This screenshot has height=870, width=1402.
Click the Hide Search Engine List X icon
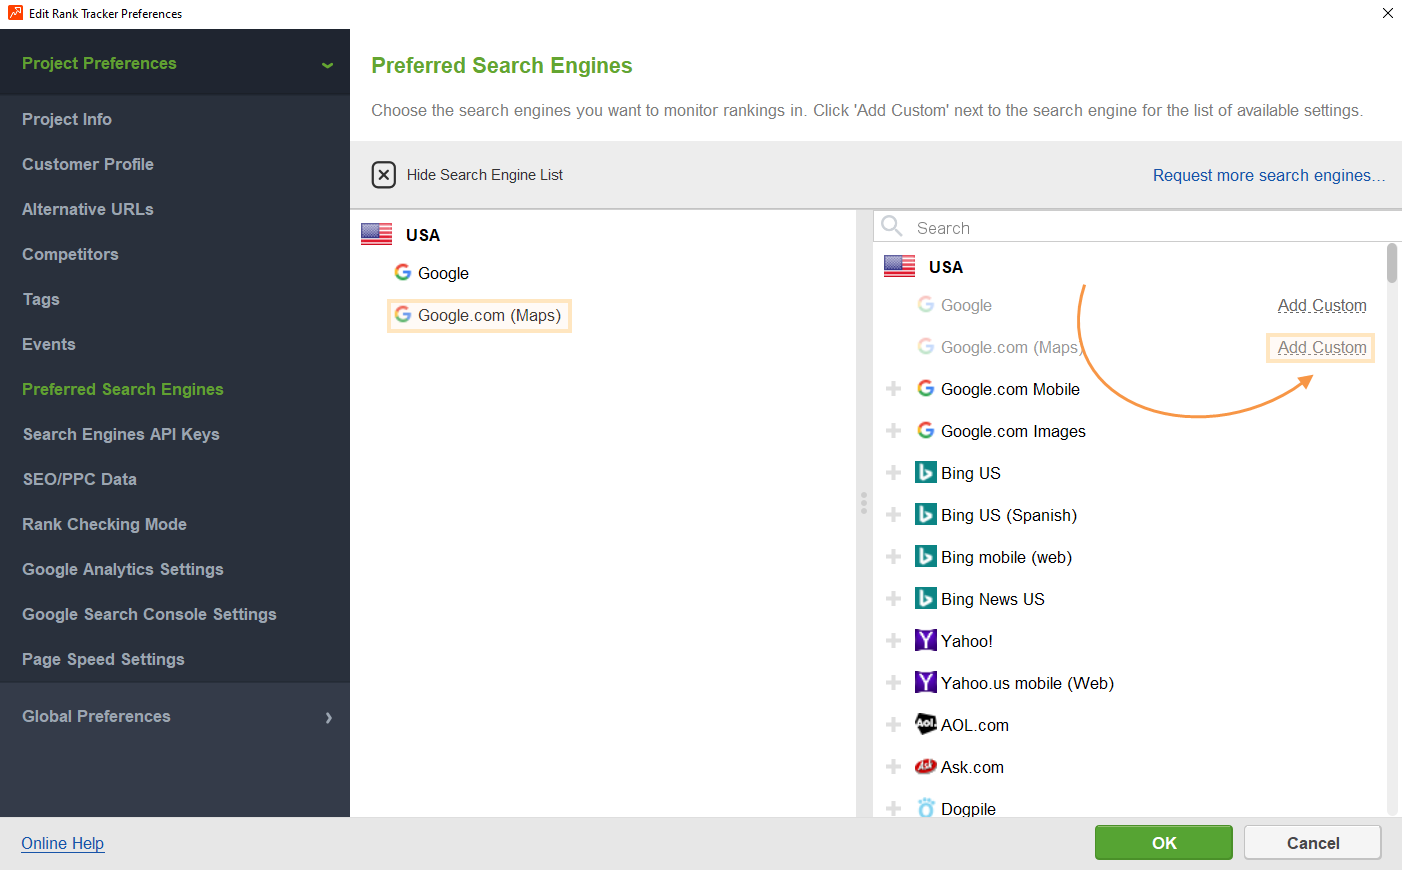(x=384, y=175)
